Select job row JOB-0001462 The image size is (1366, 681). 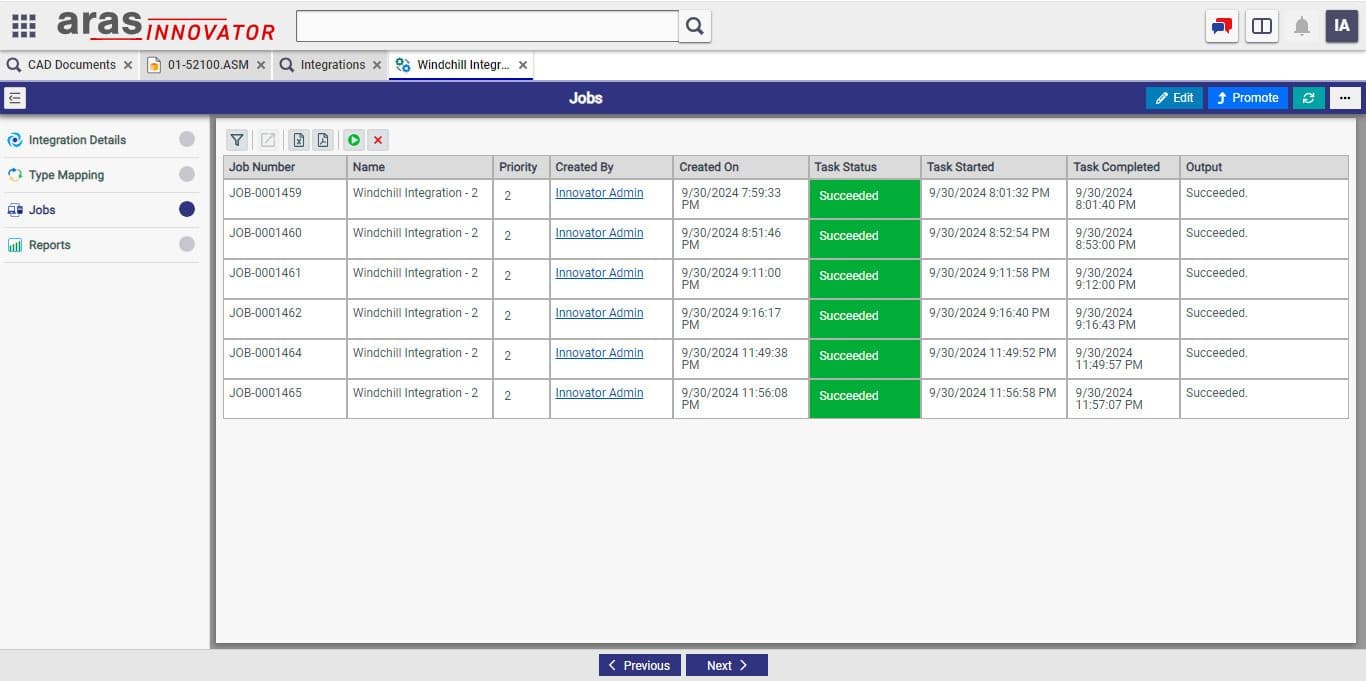tap(785, 319)
